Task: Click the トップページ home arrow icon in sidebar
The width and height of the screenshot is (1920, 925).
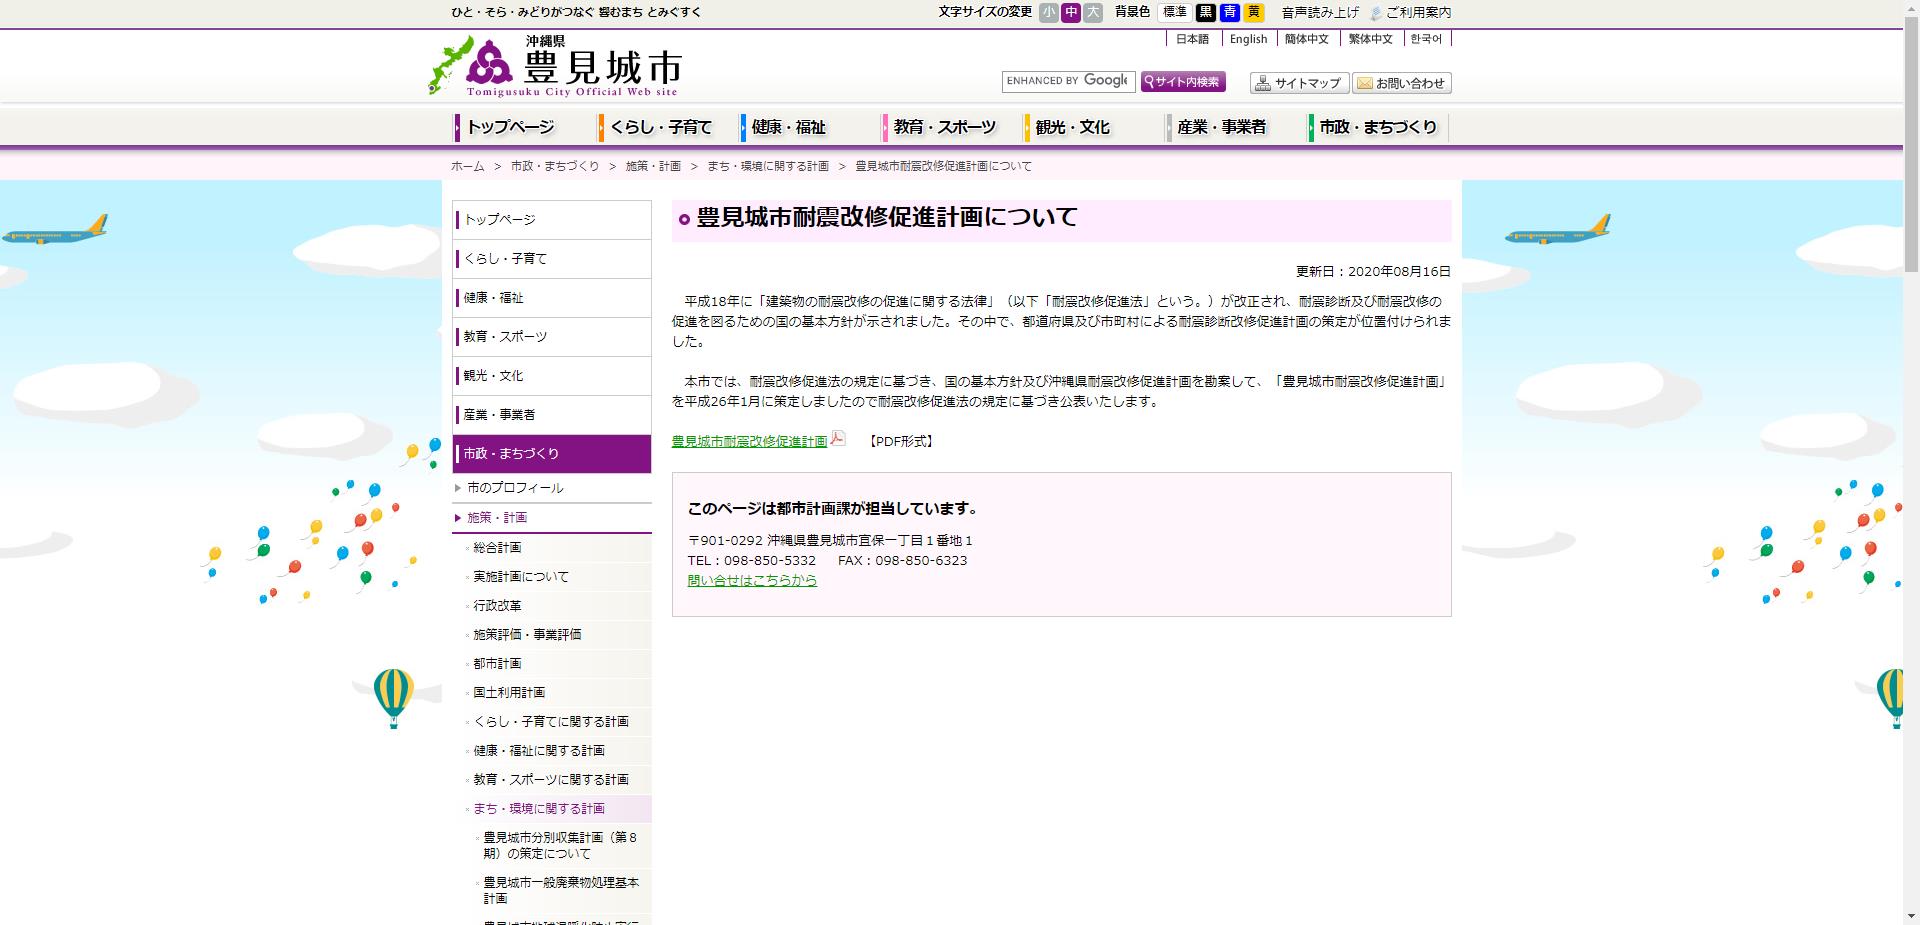Action: 459,219
